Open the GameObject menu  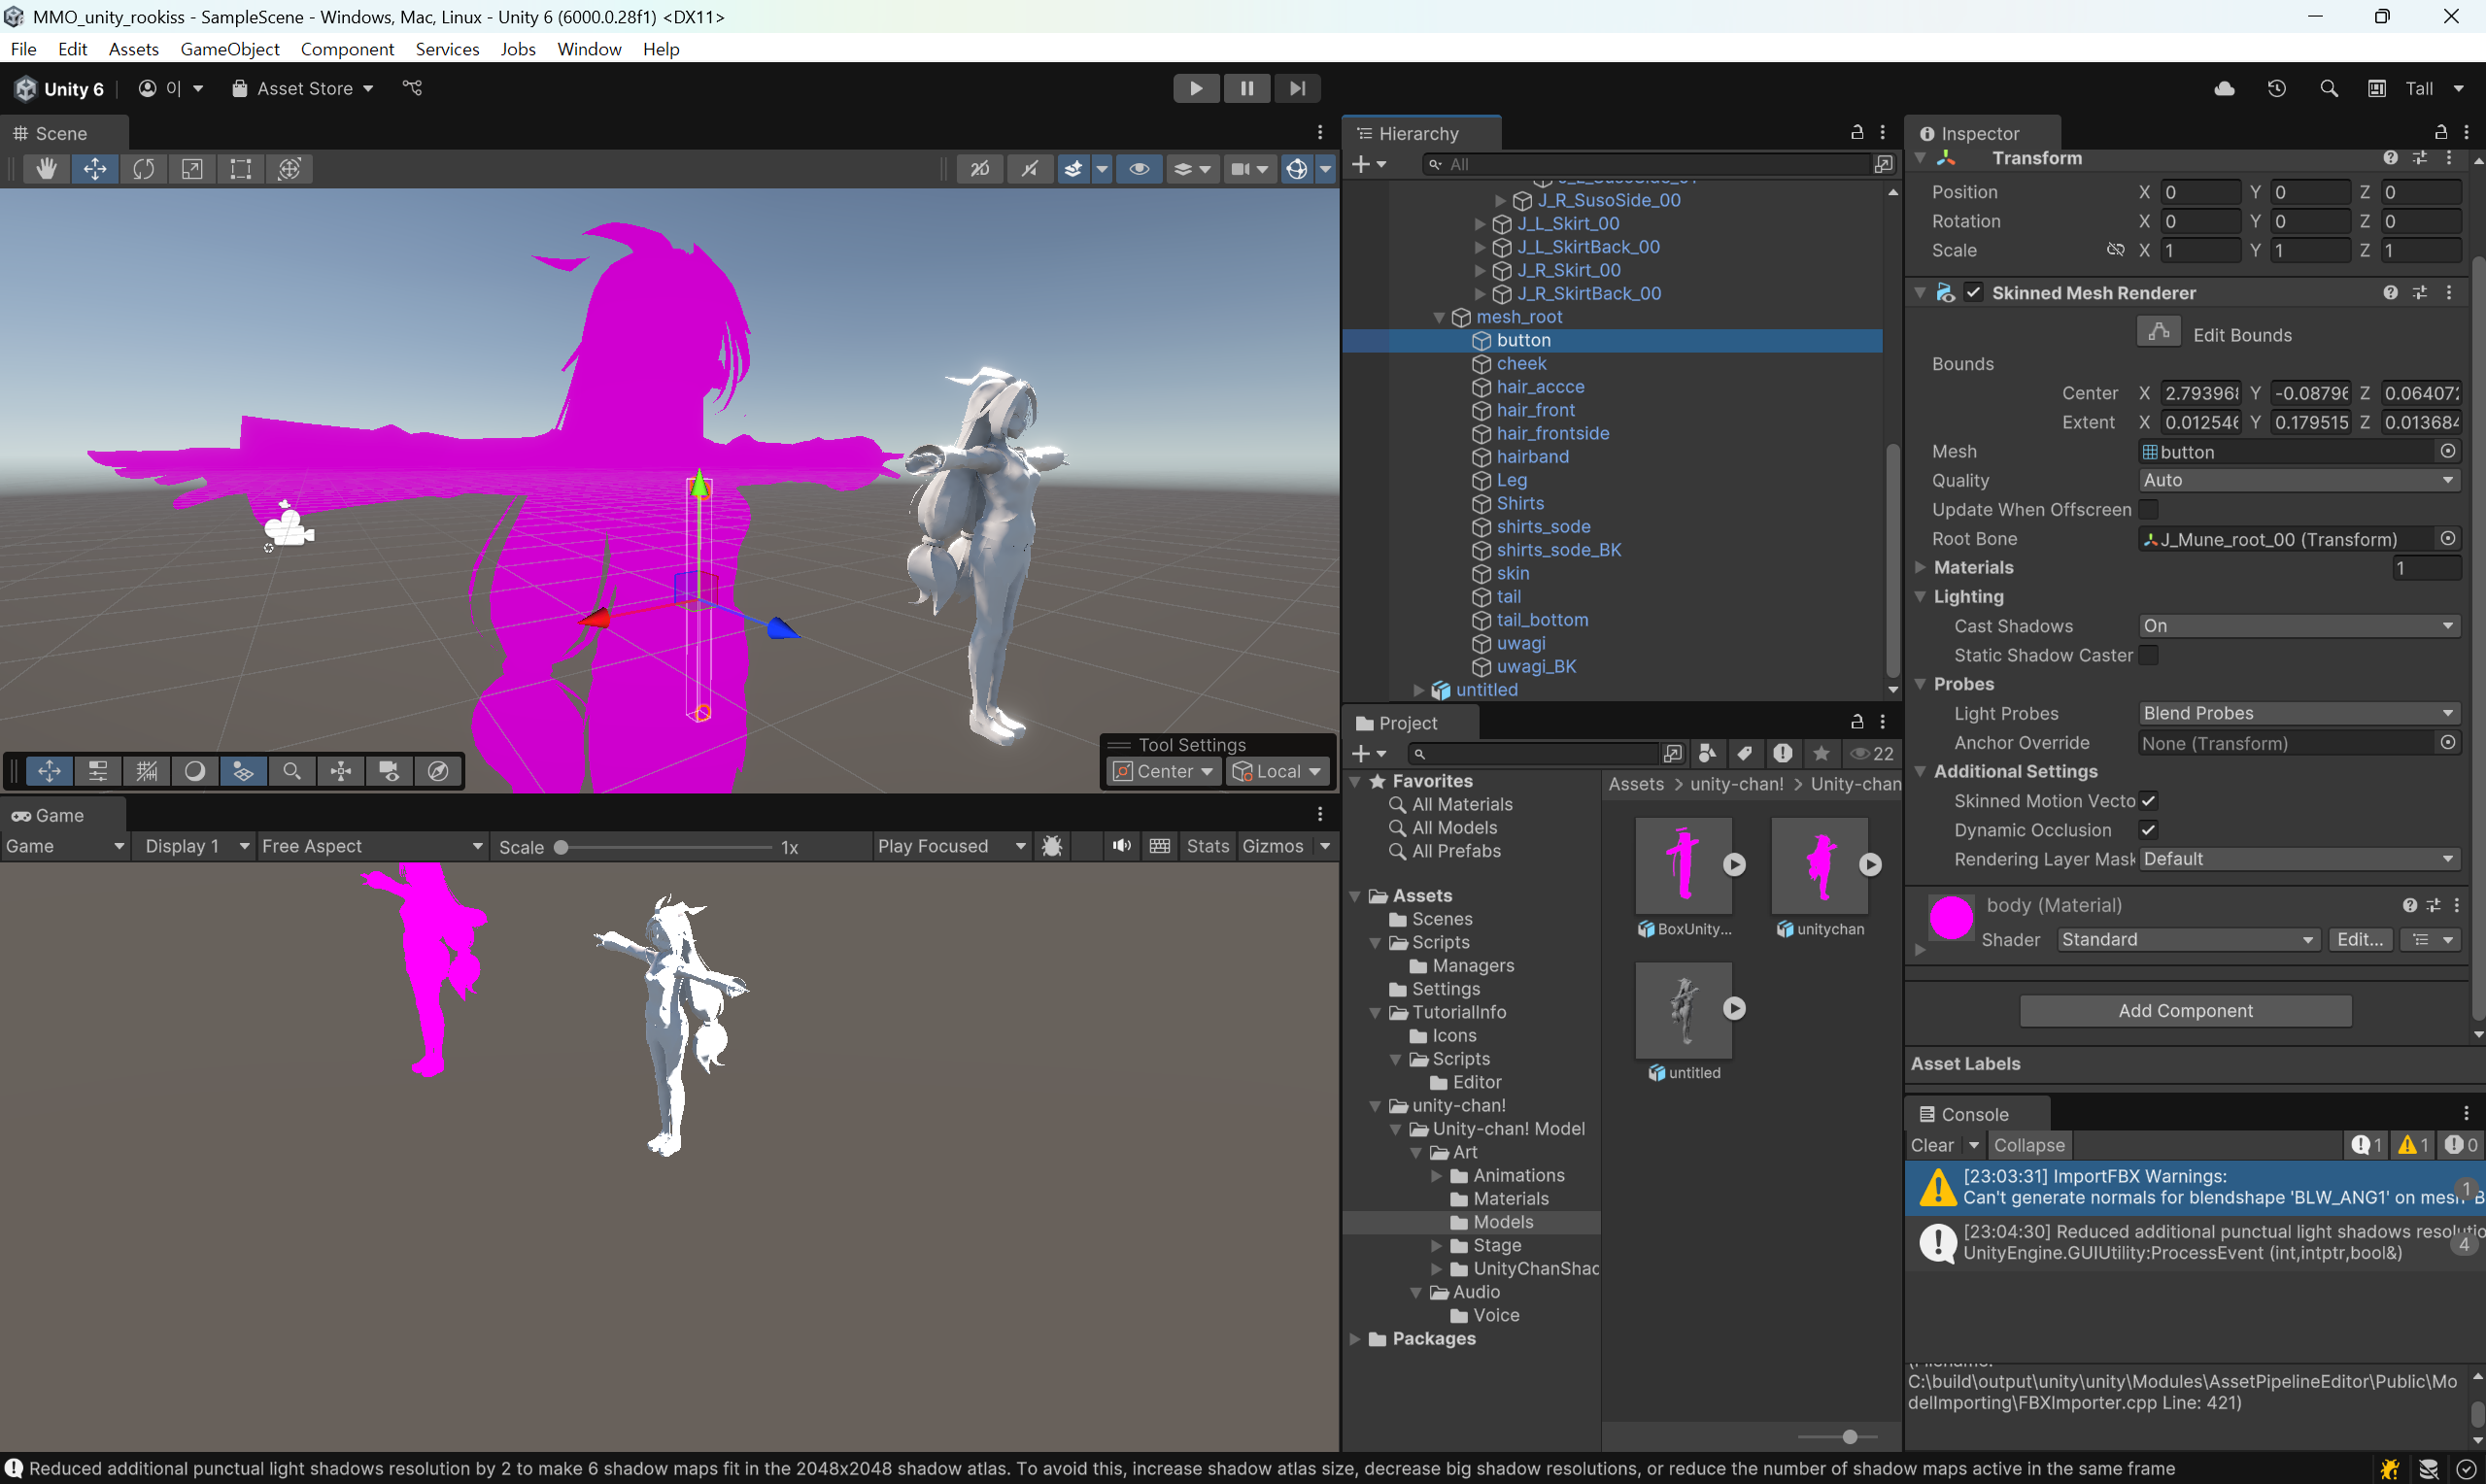(230, 49)
